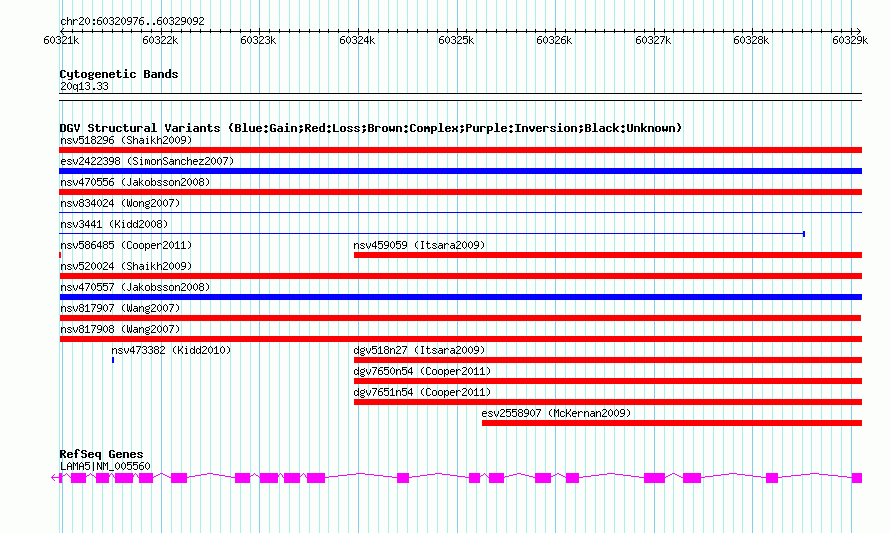Click the nsv520024 (Shaikh2009) label
Viewport: 890px width, 533px height.
tap(126, 266)
